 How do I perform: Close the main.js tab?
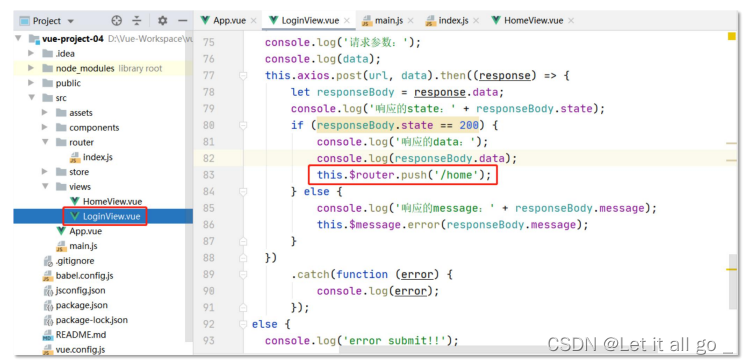tap(410, 21)
